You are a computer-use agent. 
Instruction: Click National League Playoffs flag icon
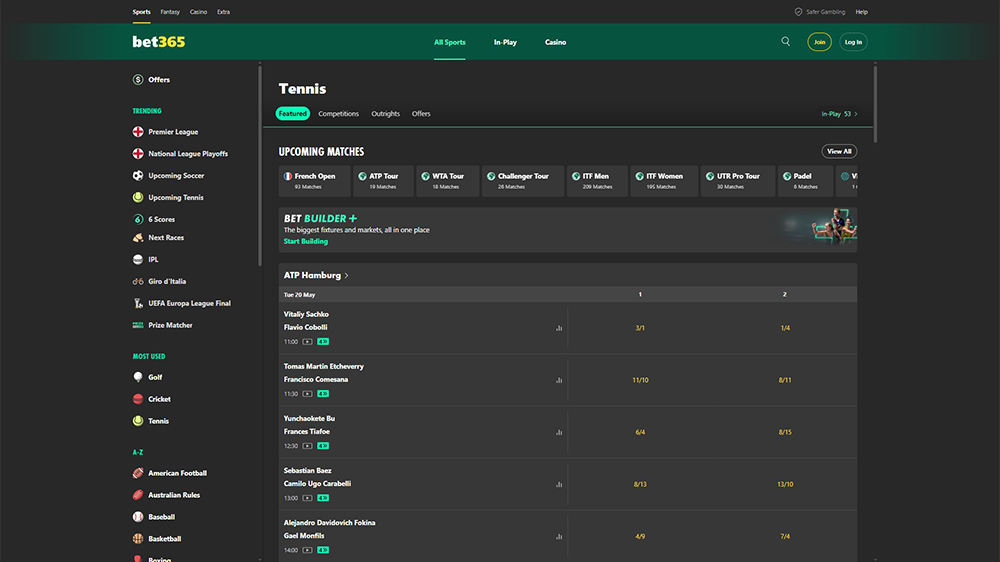(x=138, y=154)
